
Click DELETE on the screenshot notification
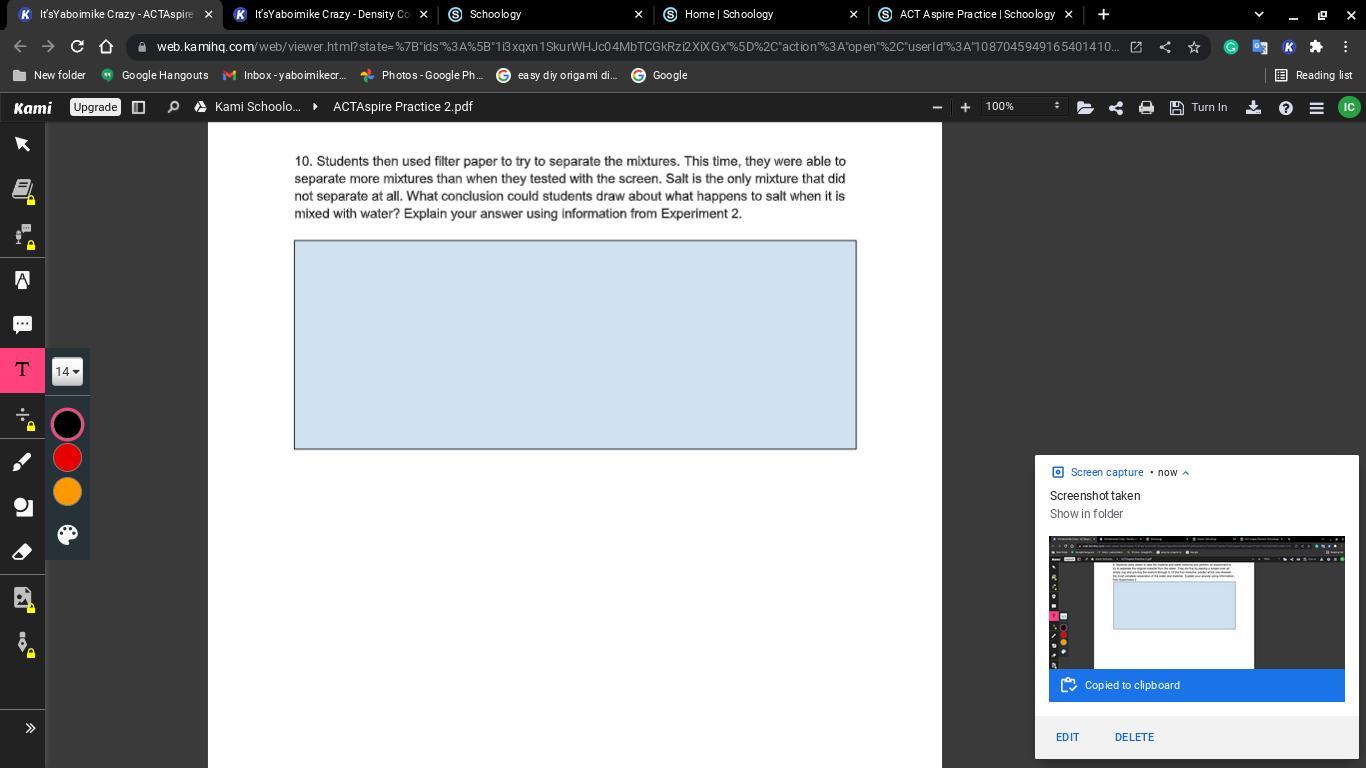click(1134, 737)
